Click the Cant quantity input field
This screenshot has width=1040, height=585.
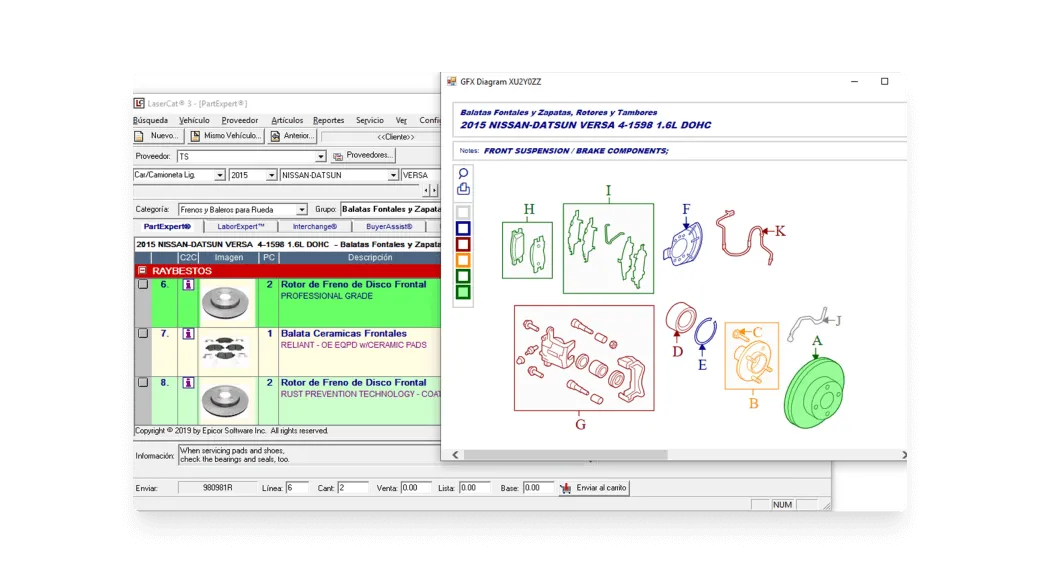click(x=353, y=488)
